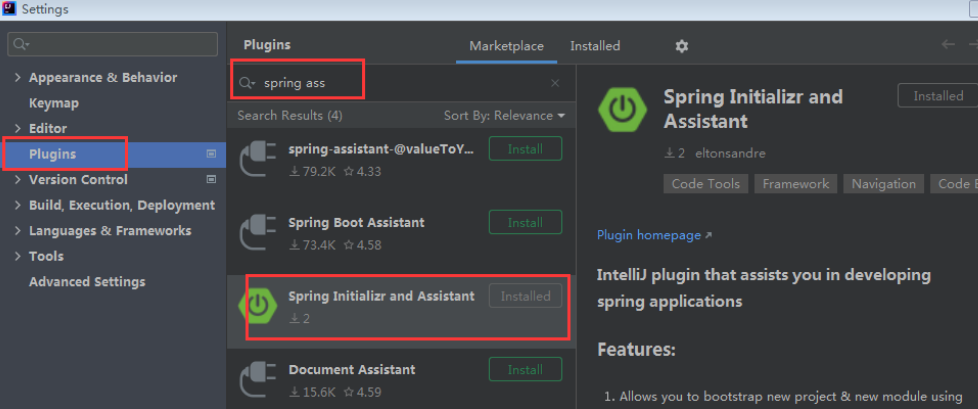Expand the Tools settings node
Screen dimensions: 978x409
pos(17,256)
